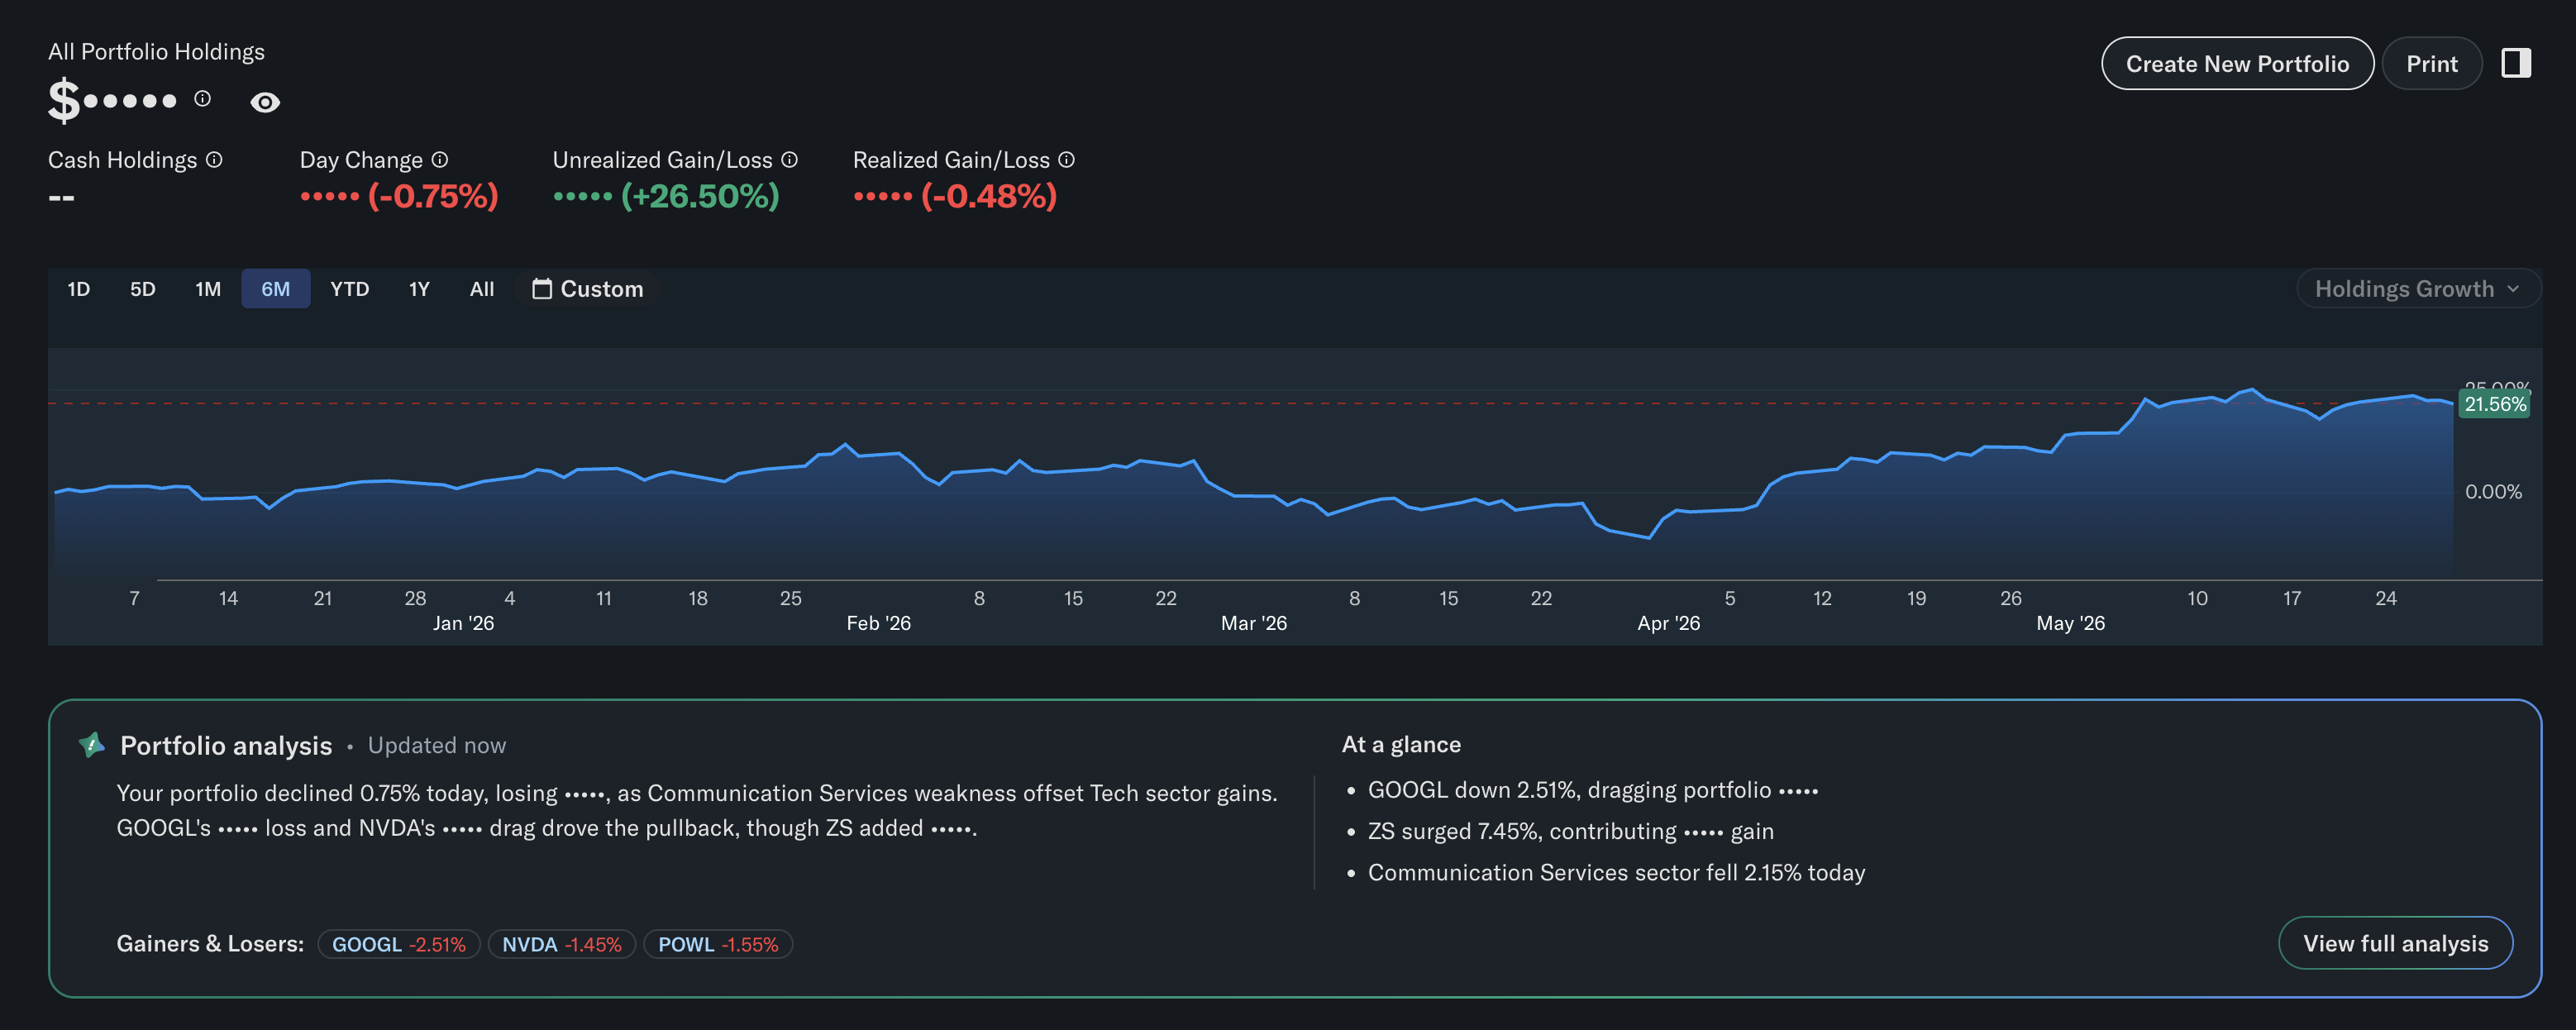Click the 'Updated now' status text
This screenshot has height=1030, width=2576.
click(437, 745)
